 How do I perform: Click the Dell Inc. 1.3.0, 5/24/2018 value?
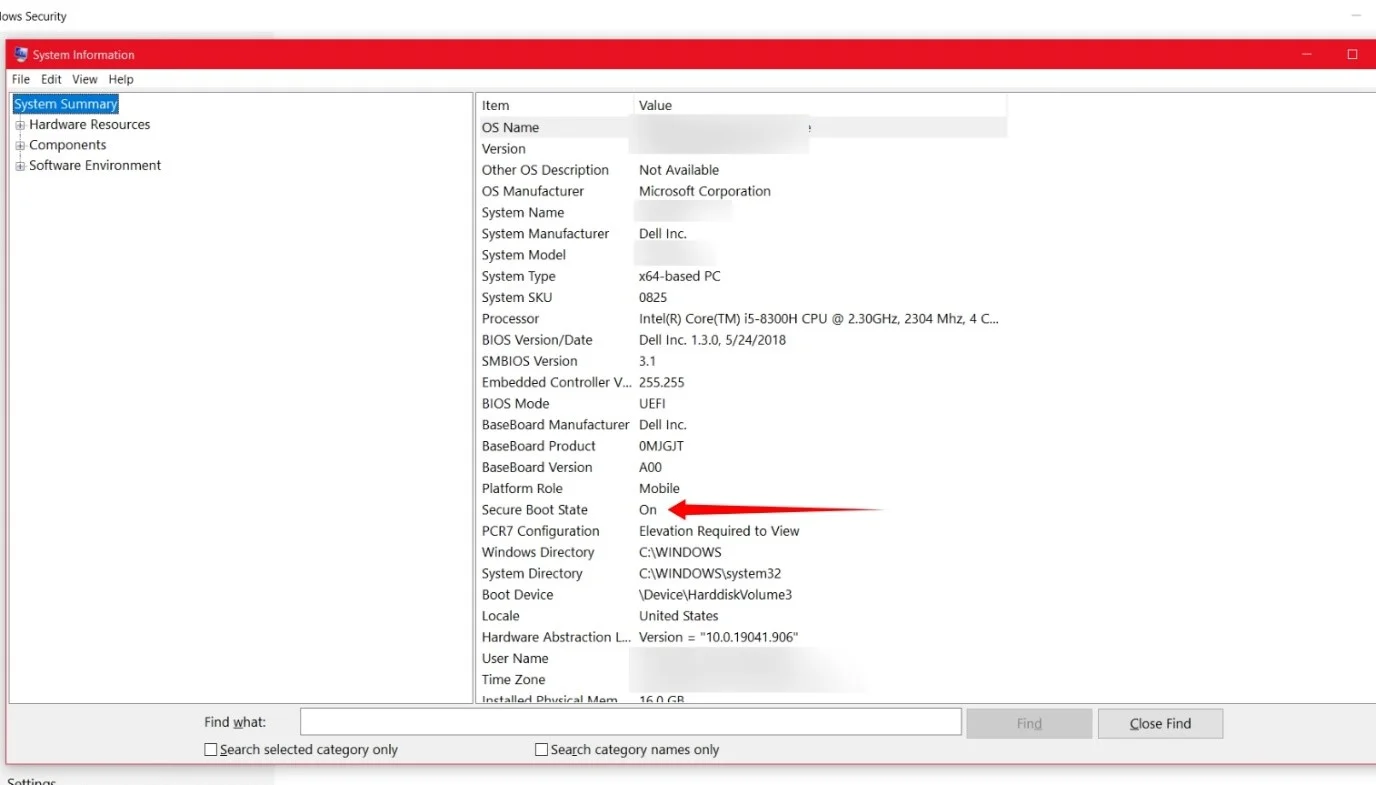(713, 340)
